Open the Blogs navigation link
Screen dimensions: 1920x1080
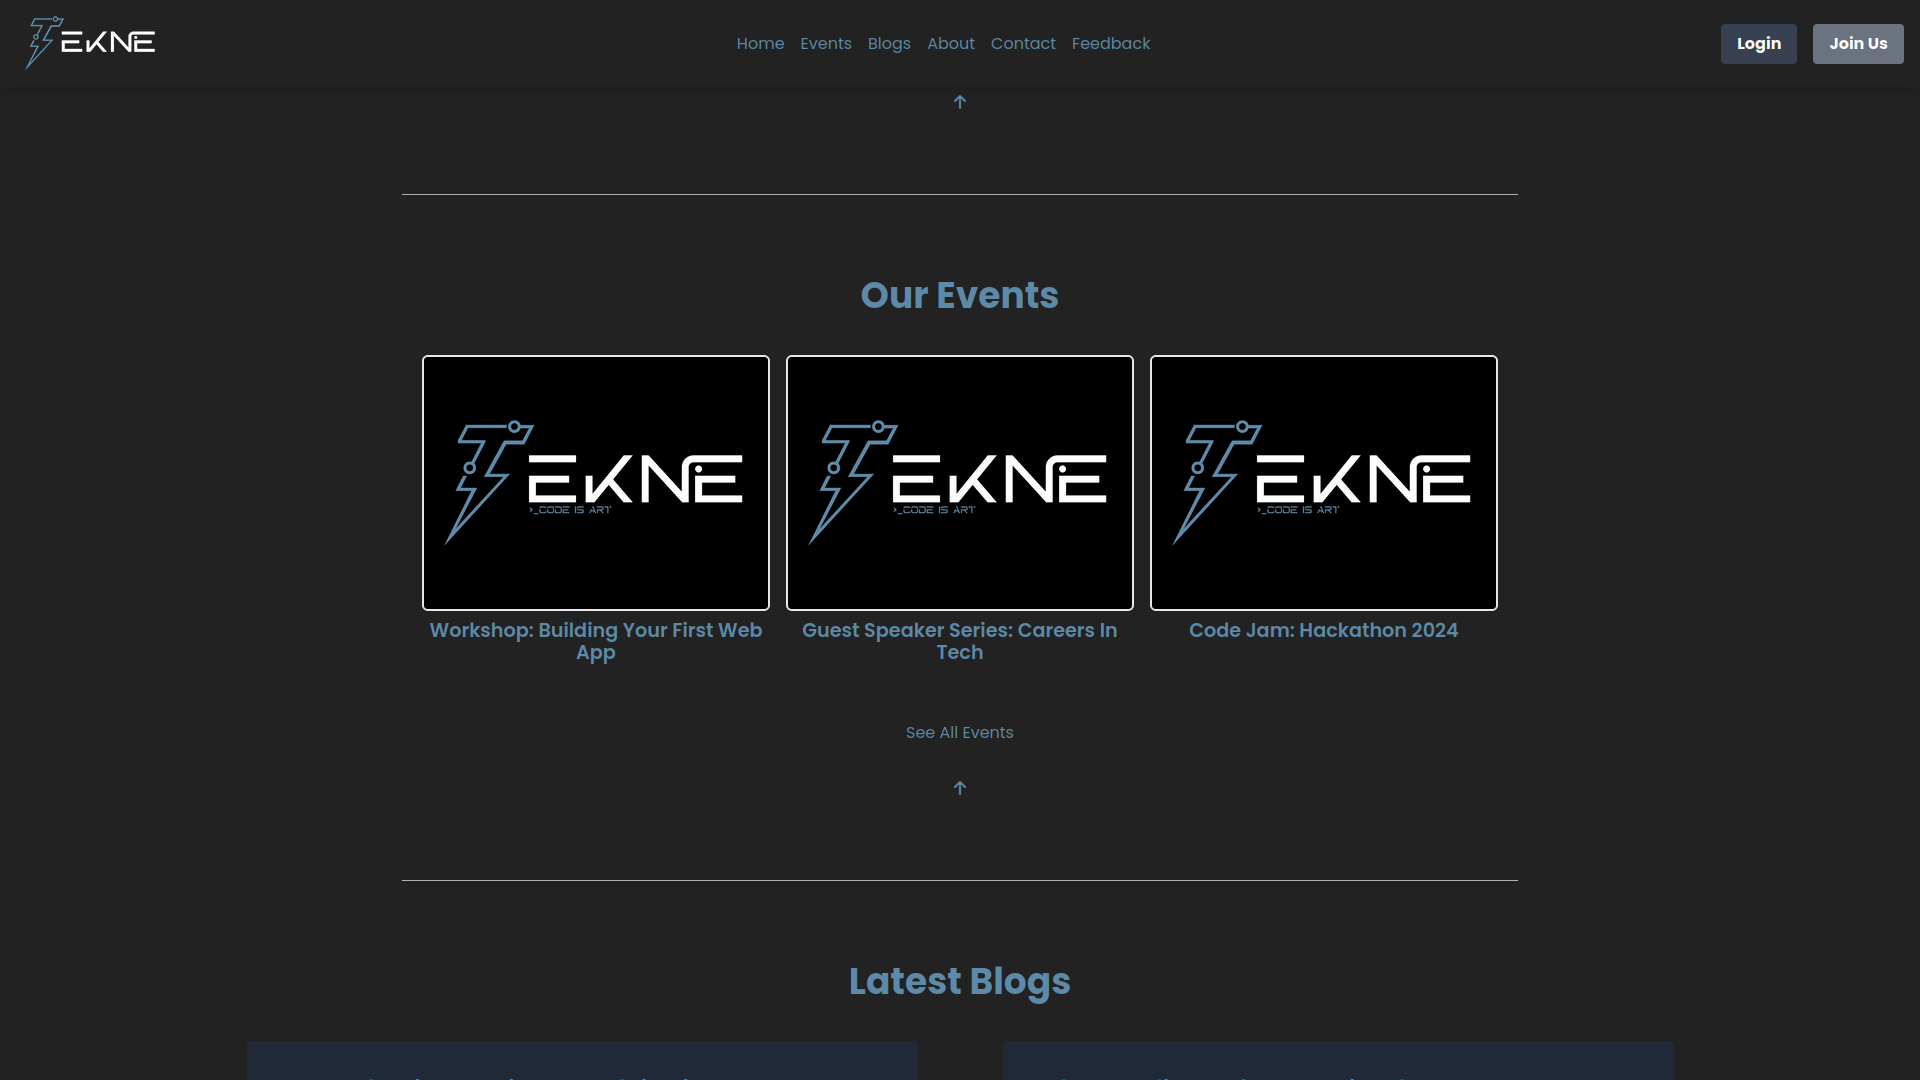click(888, 44)
